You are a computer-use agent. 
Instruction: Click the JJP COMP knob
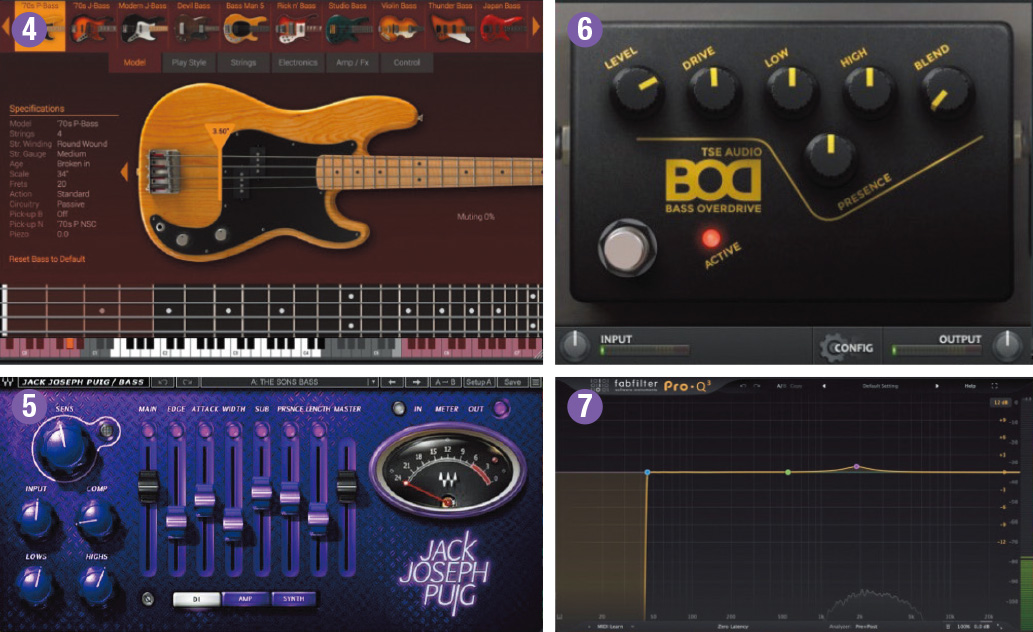coord(97,517)
